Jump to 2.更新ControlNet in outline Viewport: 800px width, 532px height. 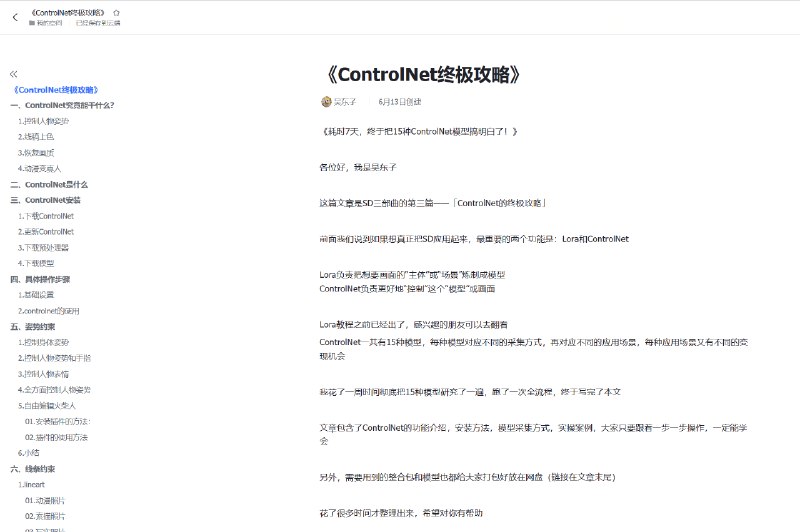click(x=46, y=232)
